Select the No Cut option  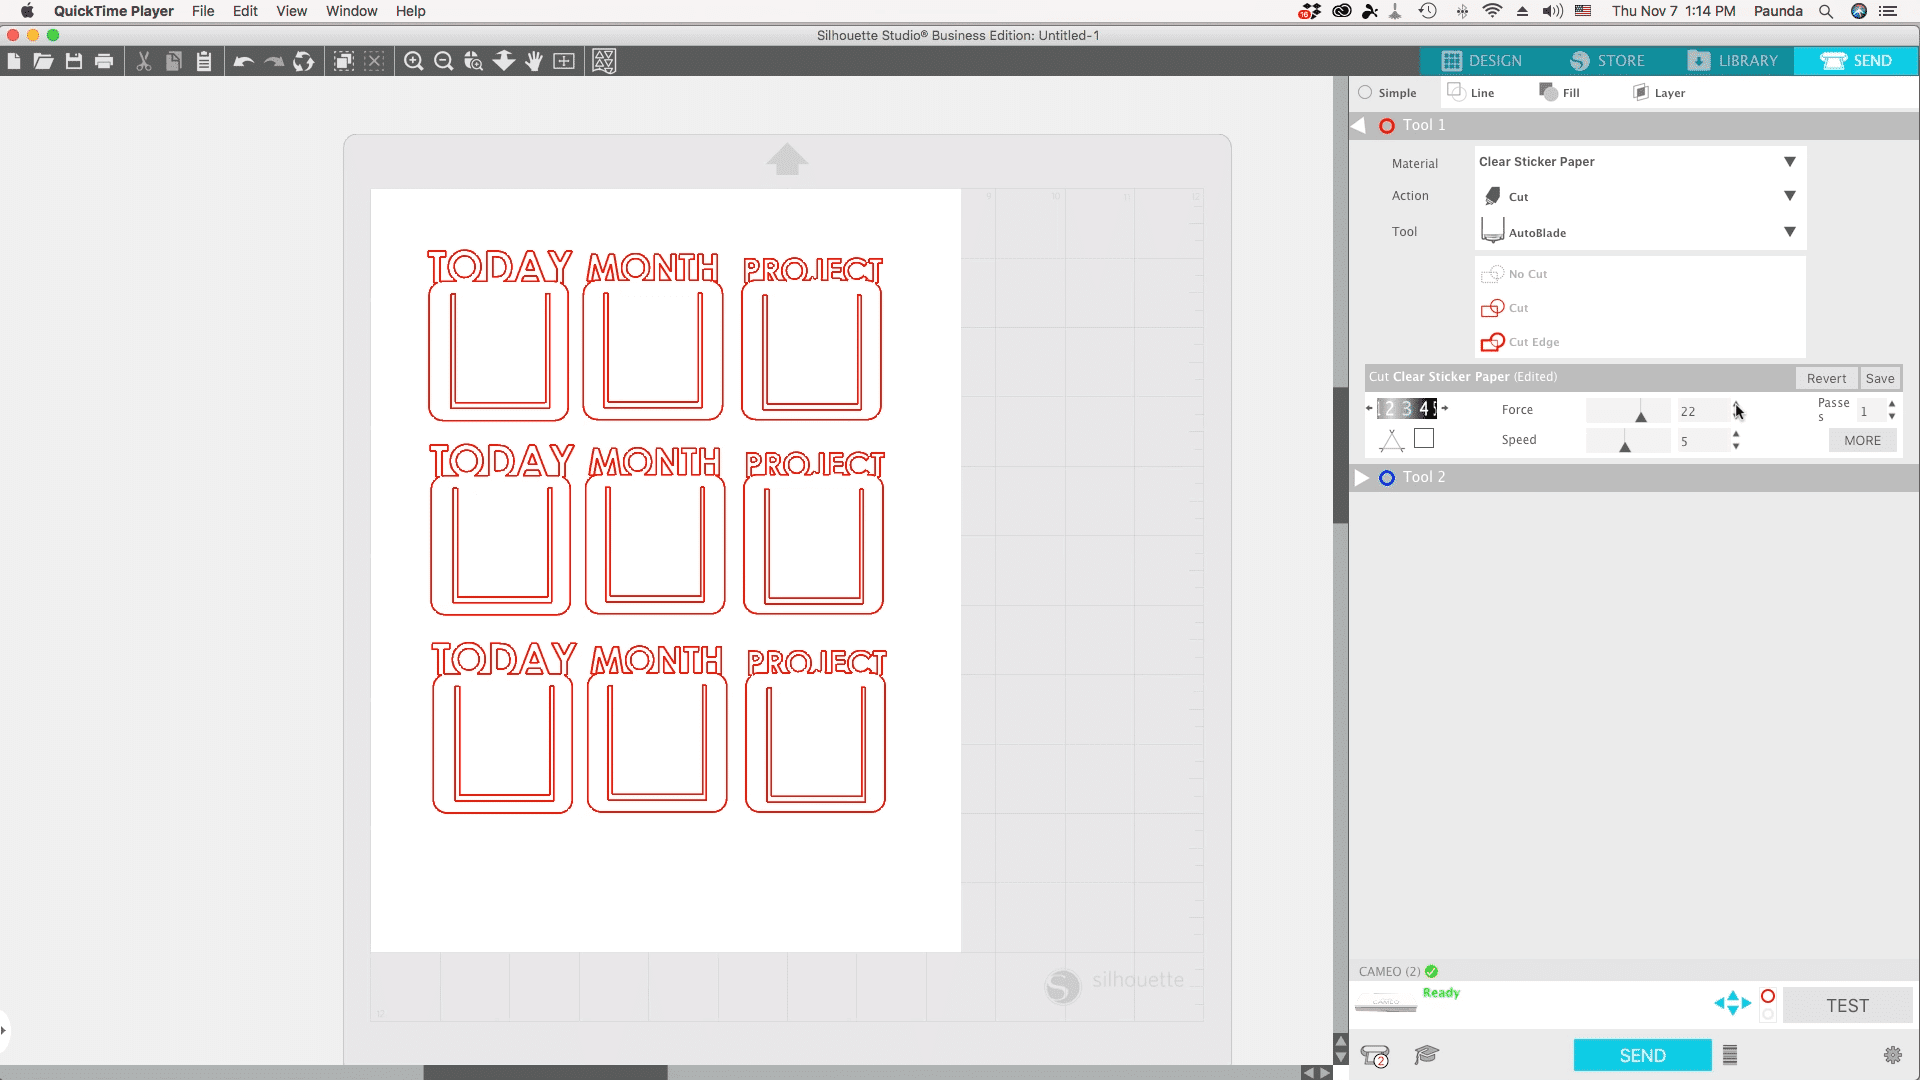[1527, 274]
